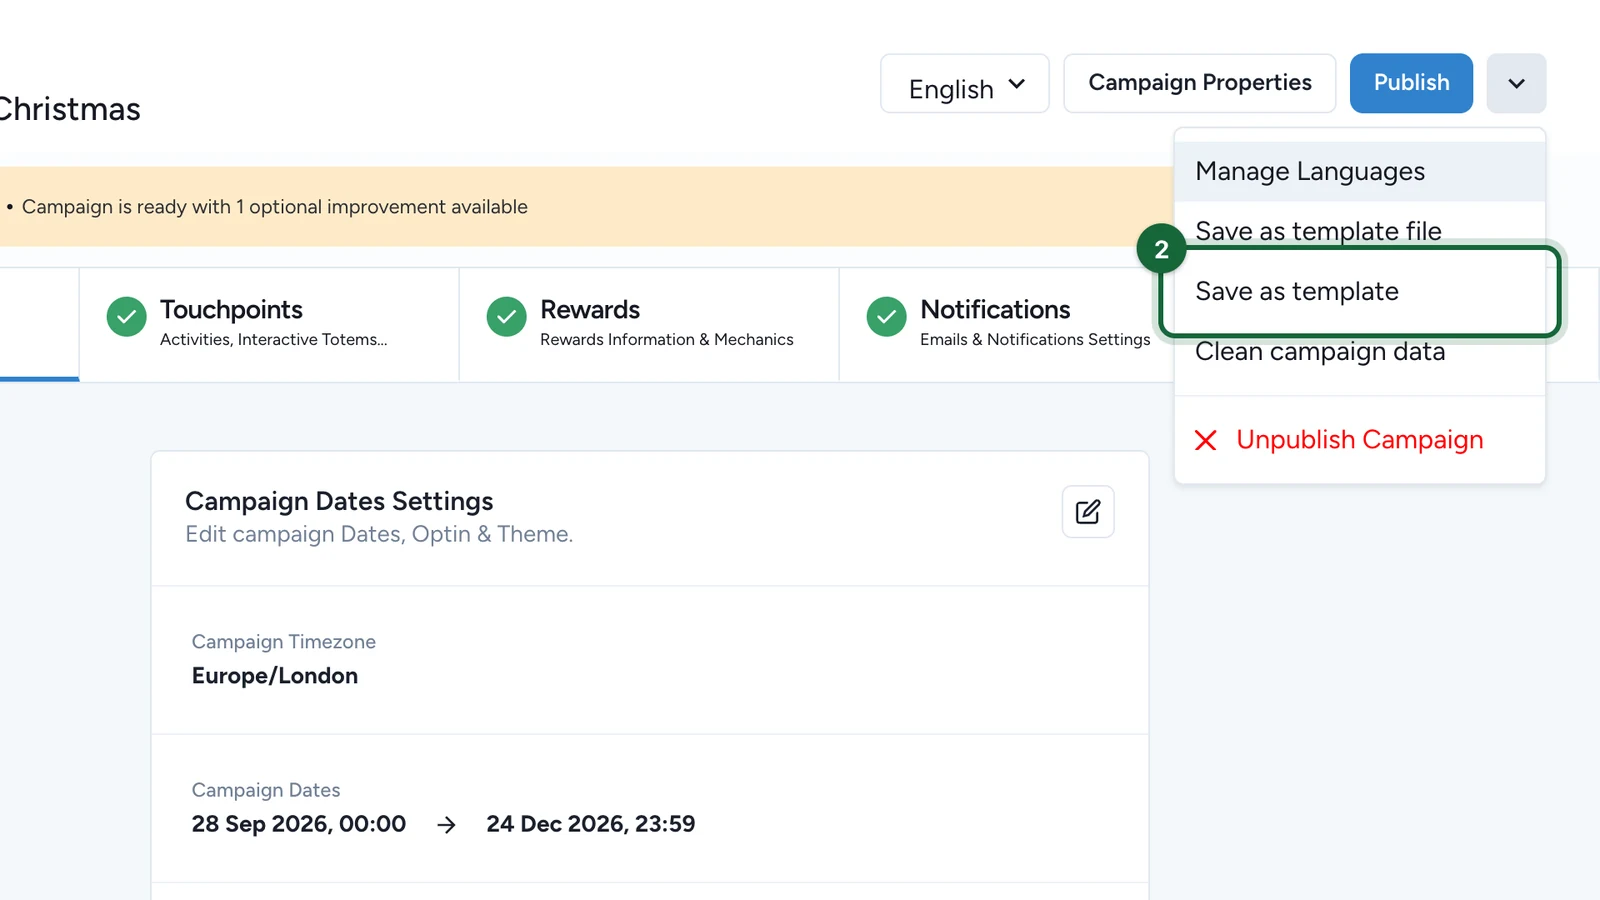Click the green checkmark beside Rewards
This screenshot has width=1600, height=900.
coord(507,317)
